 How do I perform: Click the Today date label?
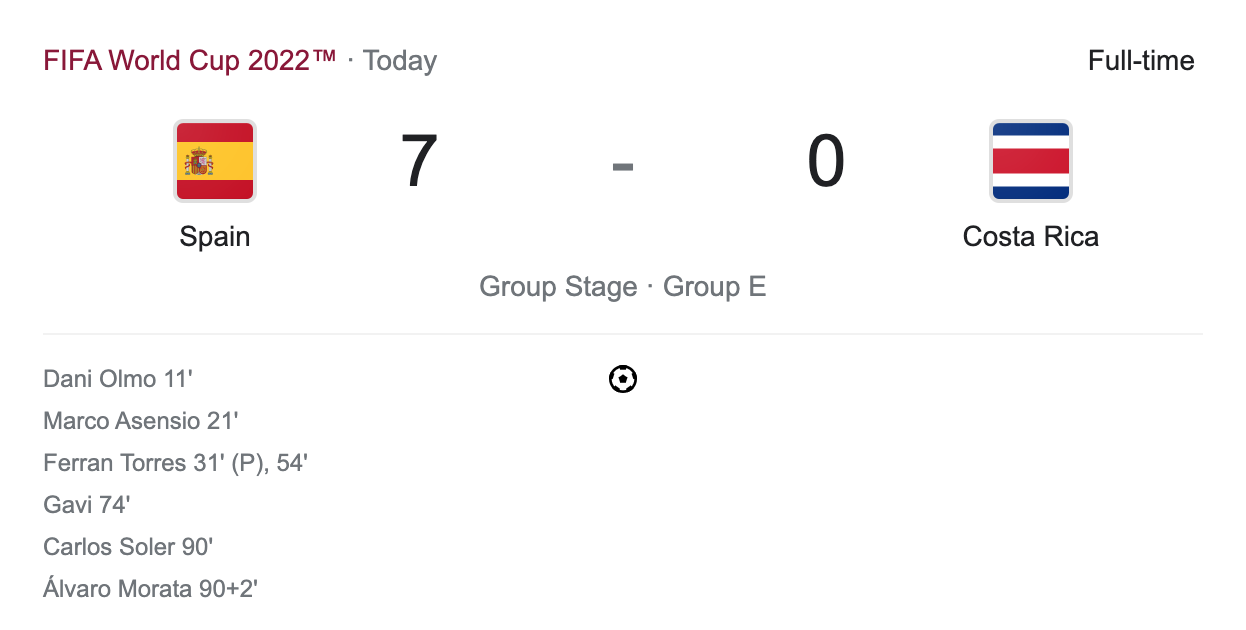point(400,61)
